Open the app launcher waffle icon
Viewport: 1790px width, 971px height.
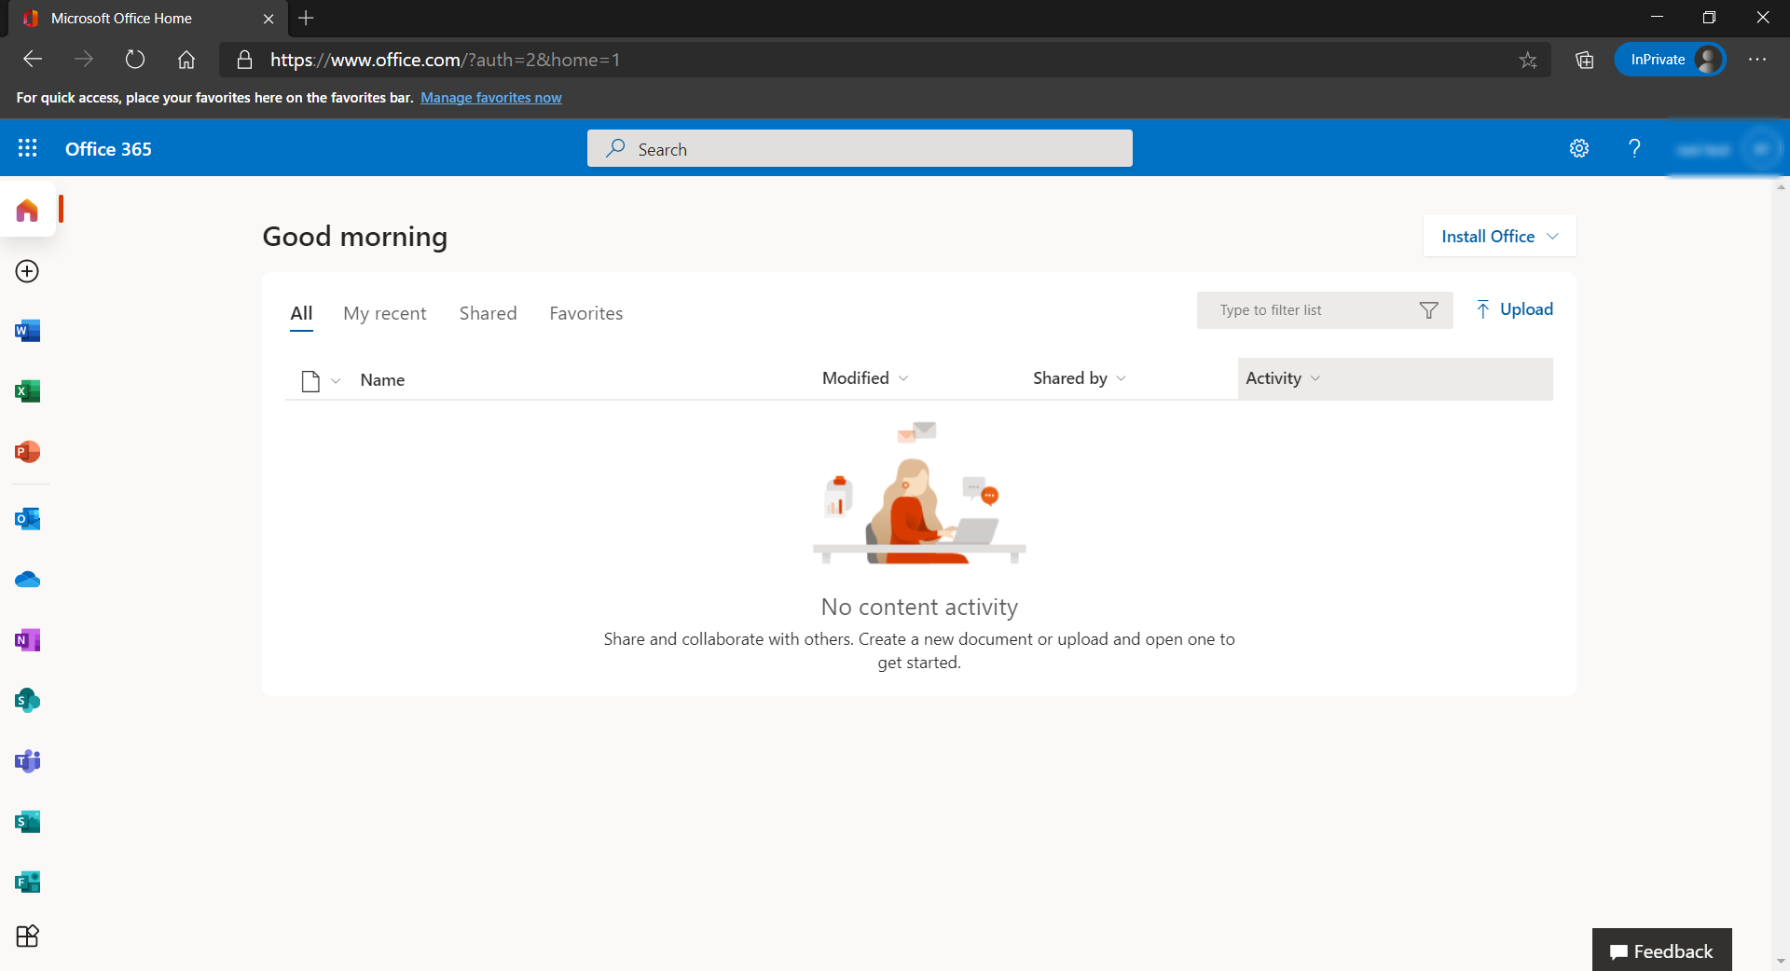coord(27,149)
